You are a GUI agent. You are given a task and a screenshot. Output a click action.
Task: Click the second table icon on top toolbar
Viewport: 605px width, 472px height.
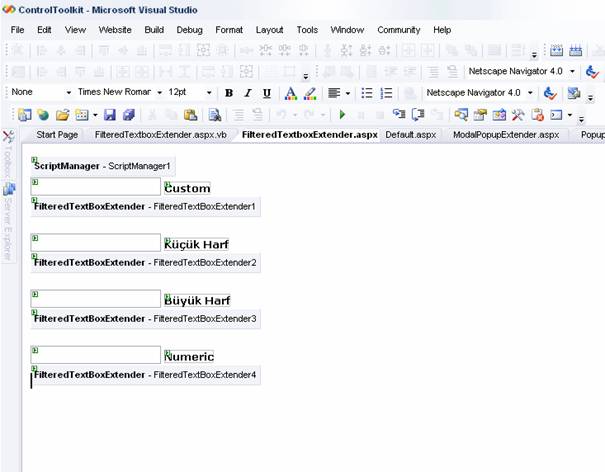[575, 50]
